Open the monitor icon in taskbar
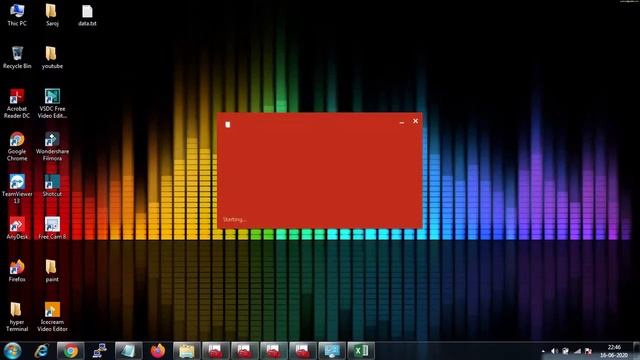Viewport: 640px width, 360px height. point(332,351)
